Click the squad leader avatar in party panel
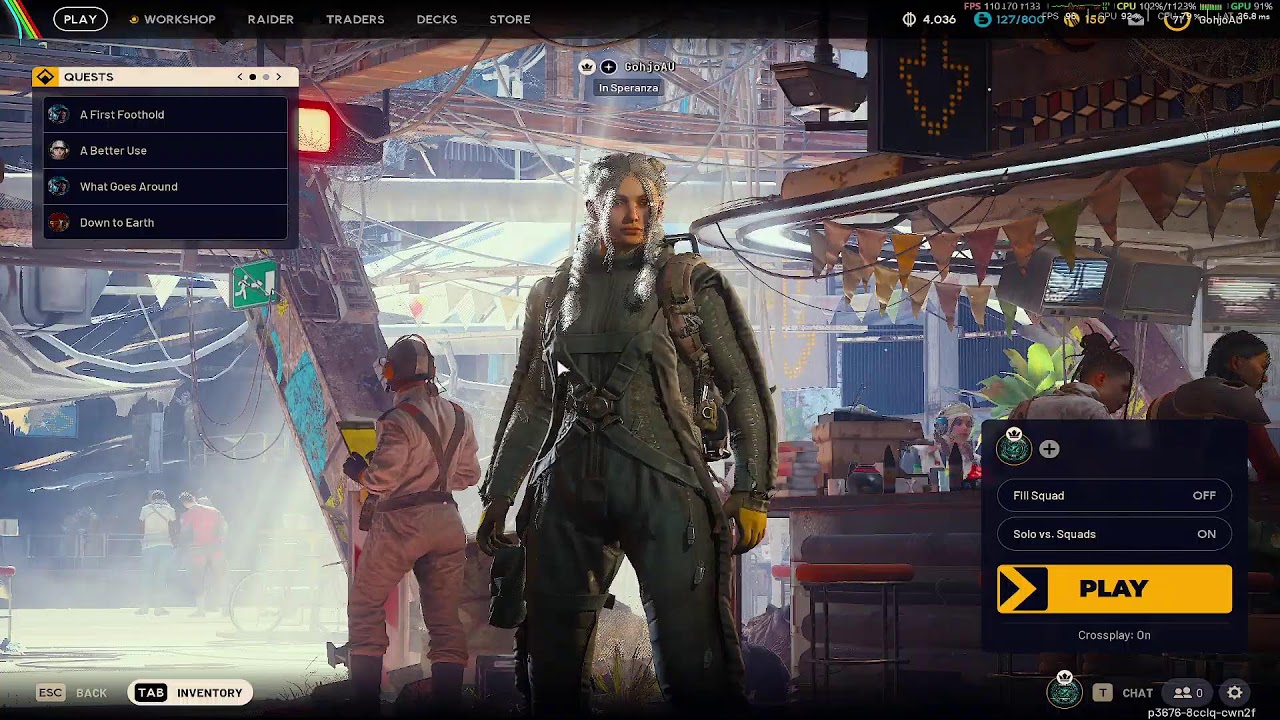Viewport: 1280px width, 720px height. [1014, 449]
